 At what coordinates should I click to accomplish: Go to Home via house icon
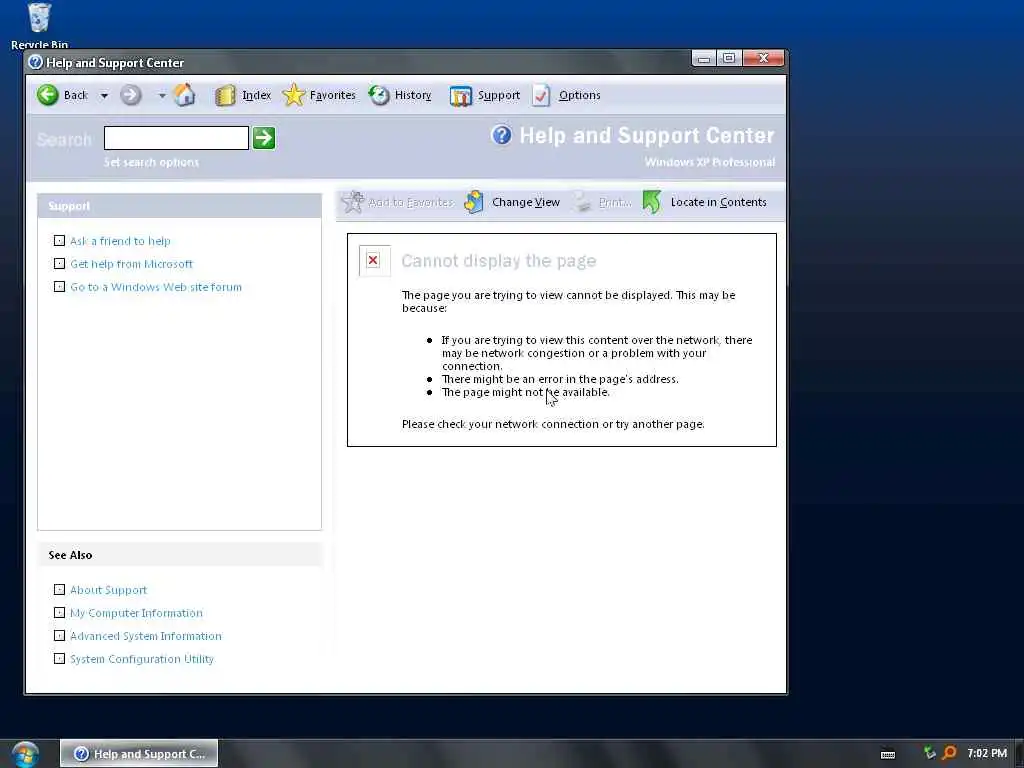point(185,95)
